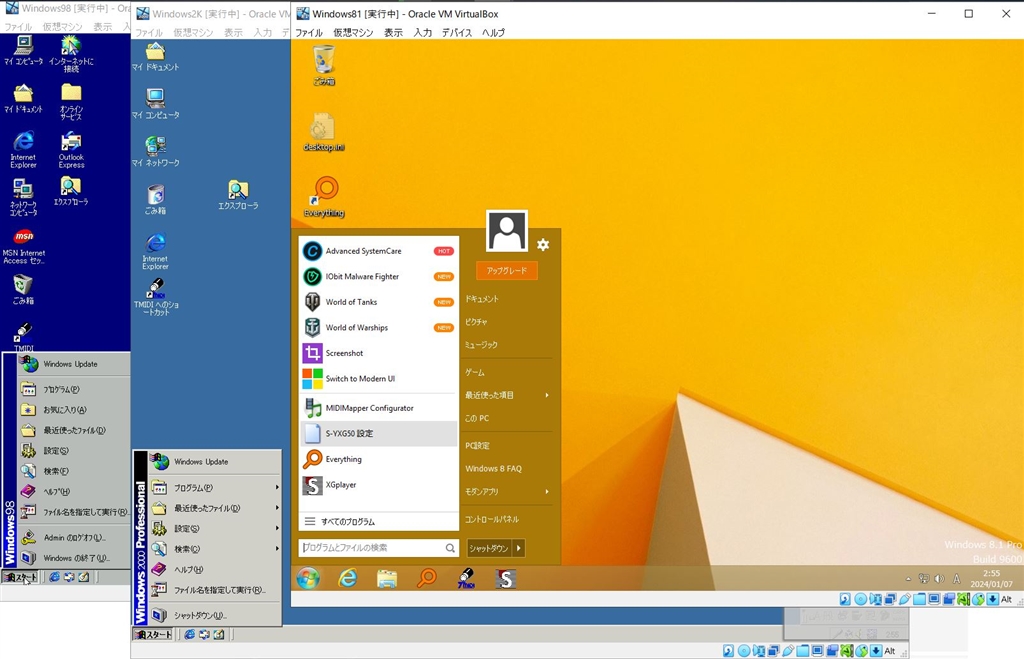Open MSN Internet Access on the Windows98 desktop
Image resolution: width=1024 pixels, height=659 pixels.
click(x=24, y=246)
